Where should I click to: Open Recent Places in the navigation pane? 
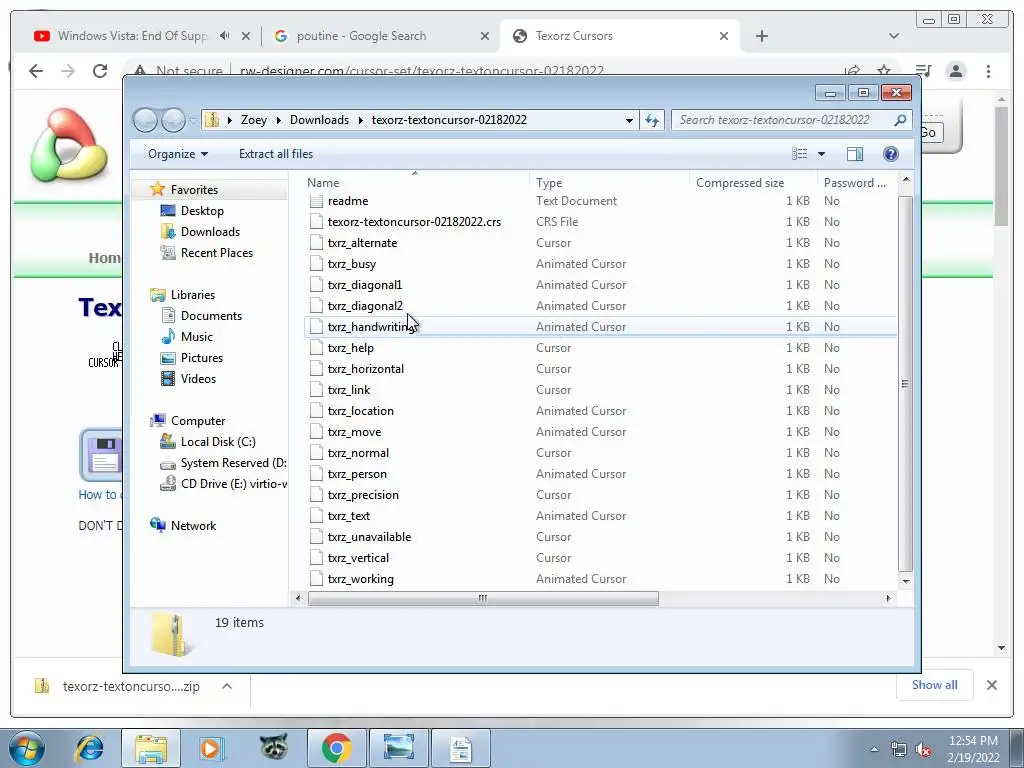click(216, 253)
